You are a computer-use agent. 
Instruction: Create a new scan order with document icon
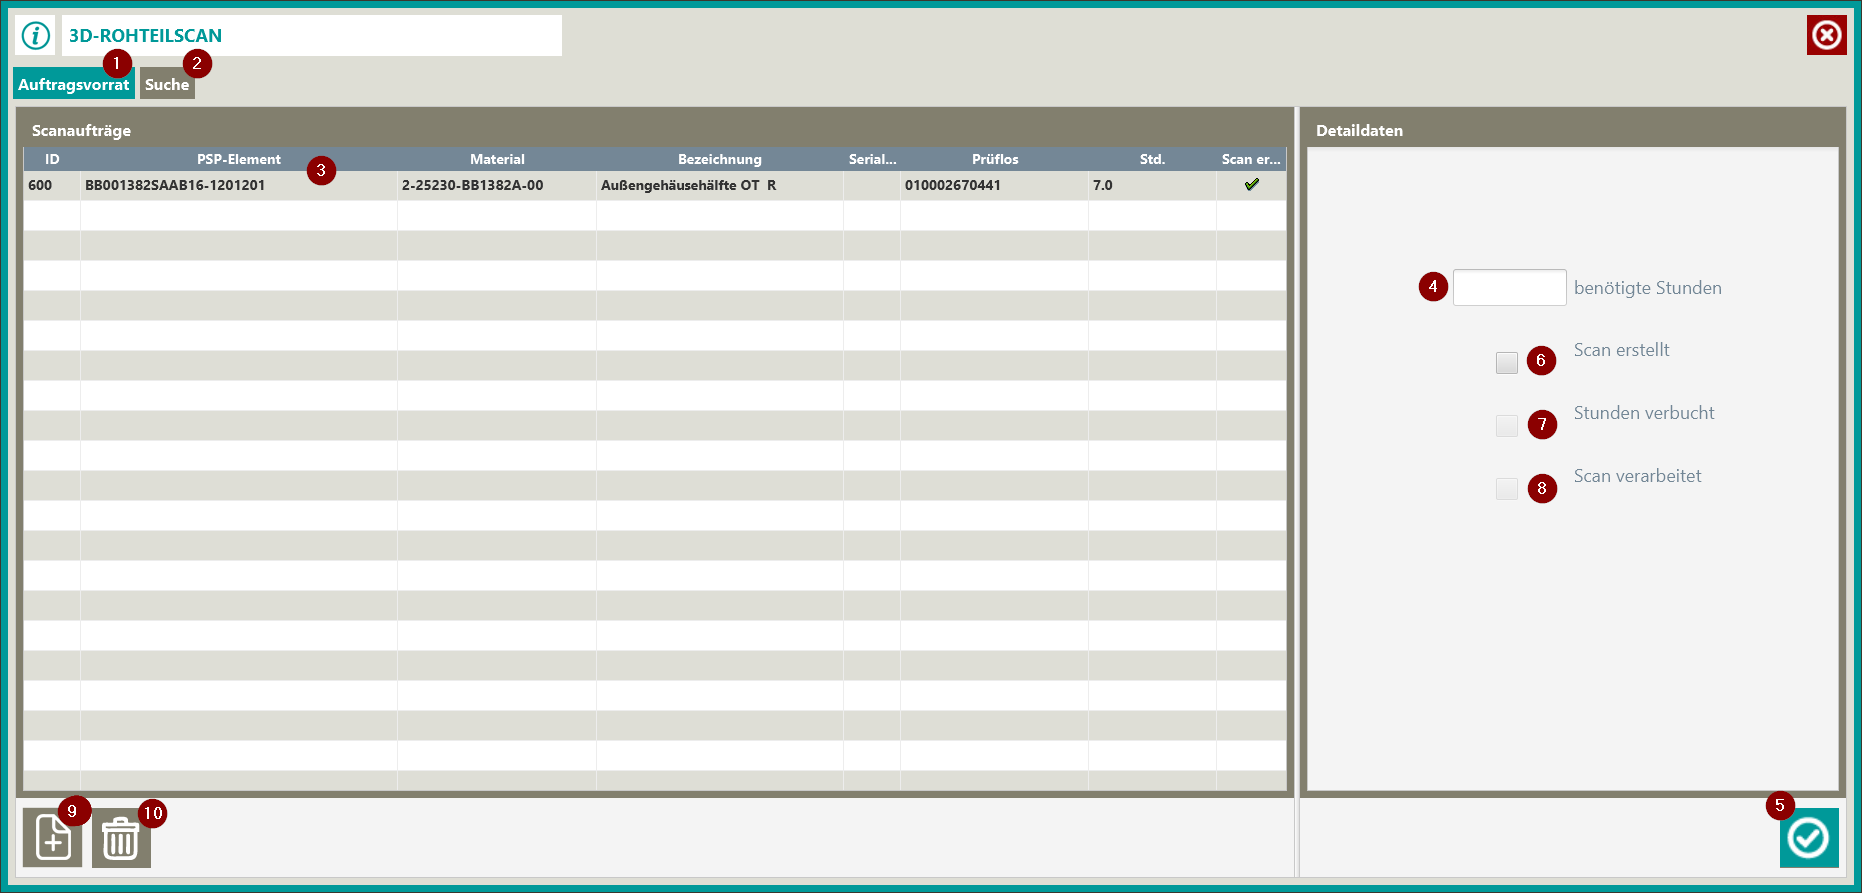(x=53, y=838)
